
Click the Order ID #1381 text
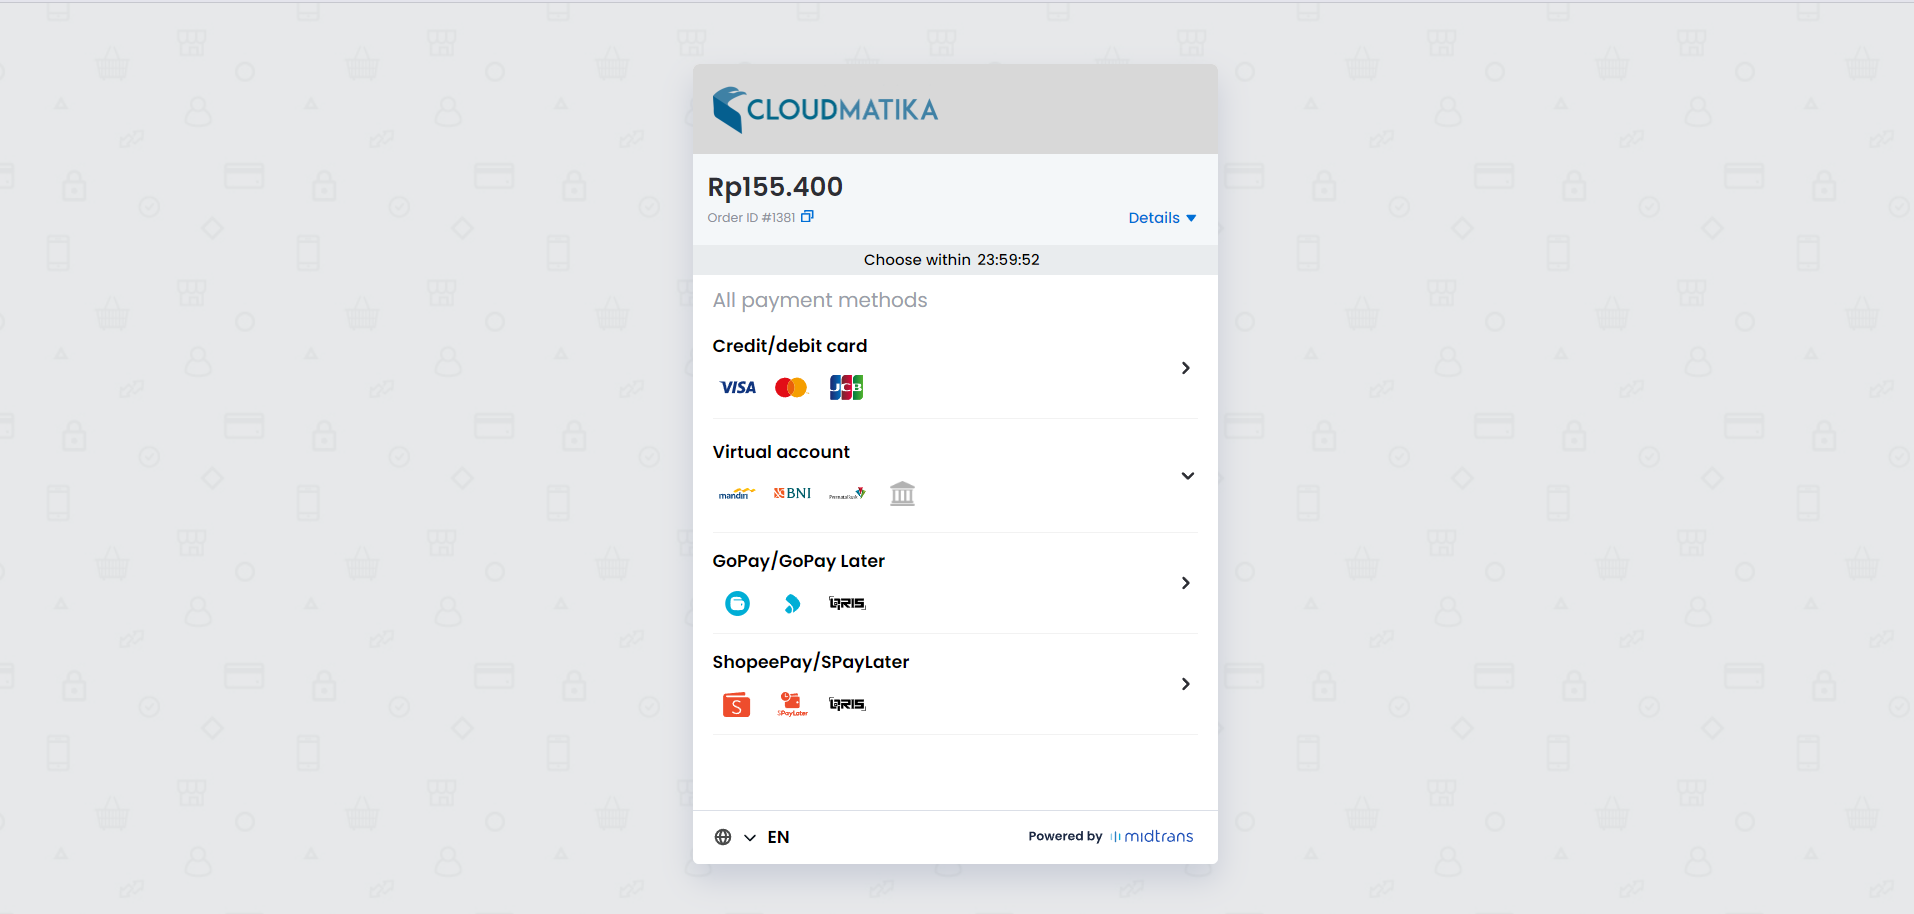click(x=751, y=217)
